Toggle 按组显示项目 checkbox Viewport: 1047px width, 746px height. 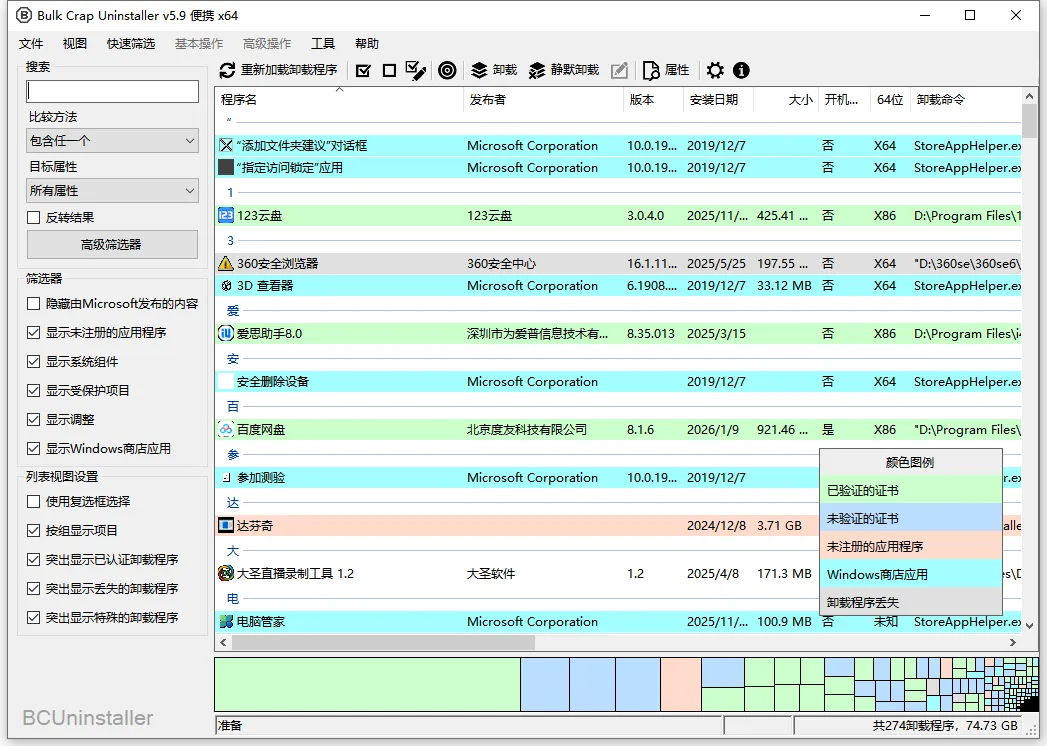click(33, 530)
